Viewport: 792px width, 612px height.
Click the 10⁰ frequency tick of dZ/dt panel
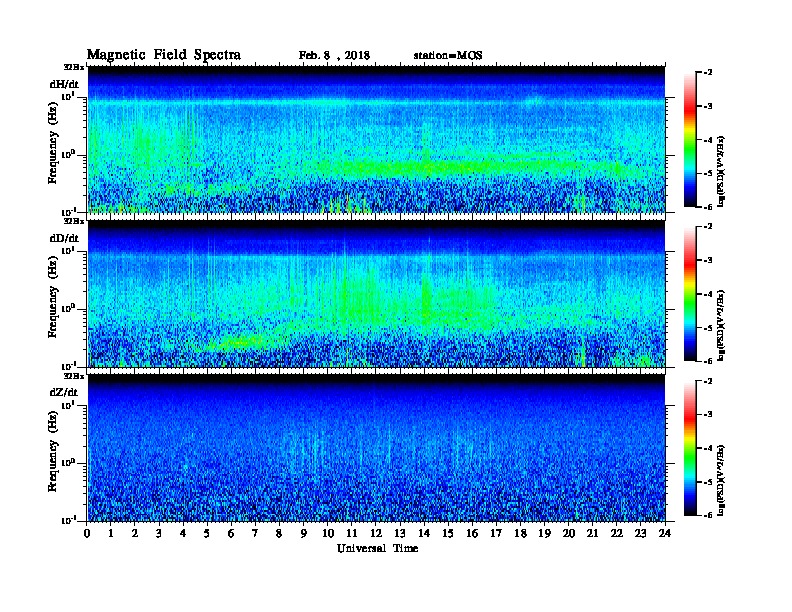pyautogui.click(x=67, y=463)
